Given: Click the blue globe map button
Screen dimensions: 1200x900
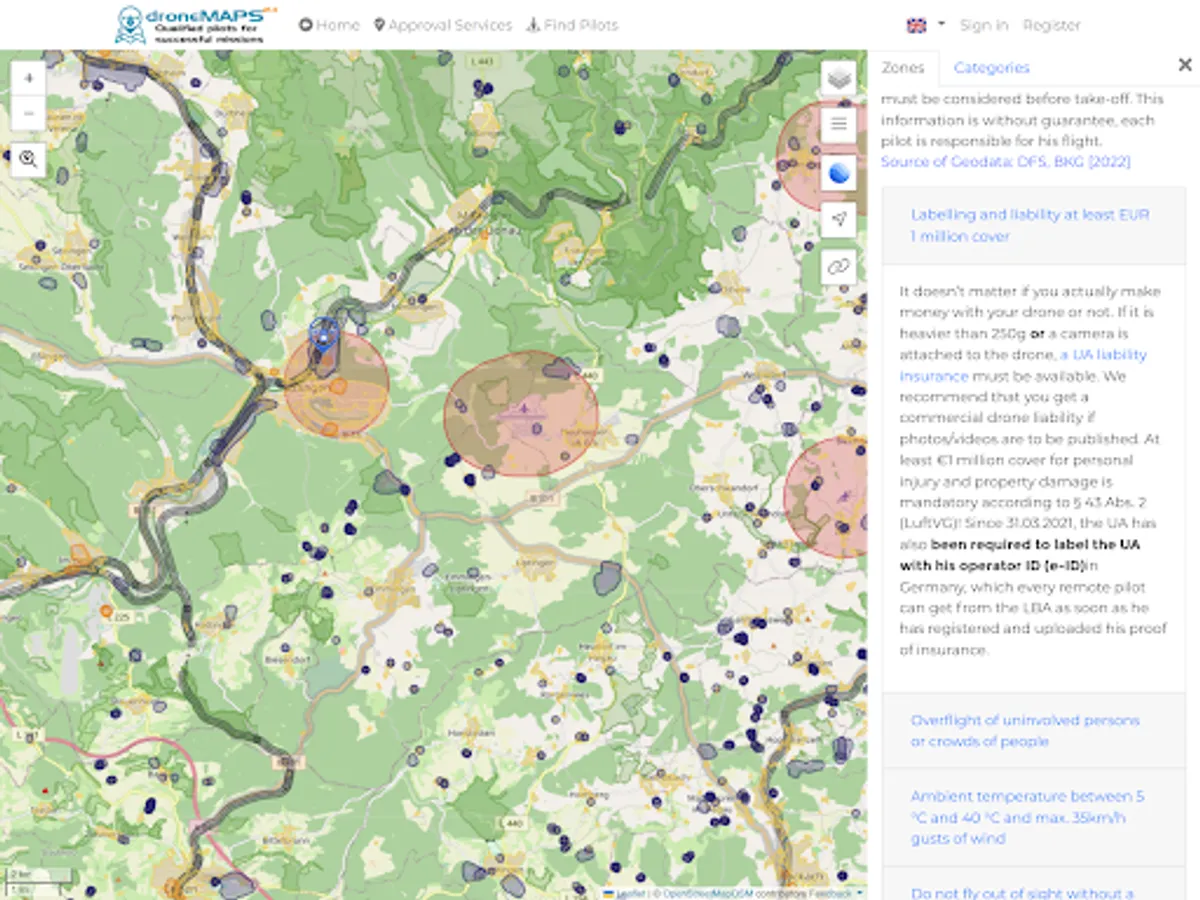Looking at the screenshot, I should 838,172.
